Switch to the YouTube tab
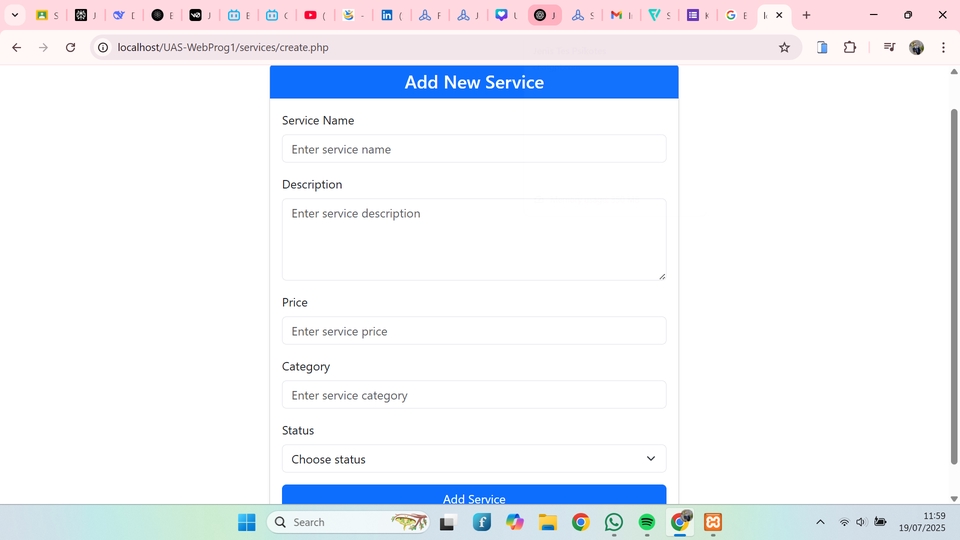 [315, 15]
